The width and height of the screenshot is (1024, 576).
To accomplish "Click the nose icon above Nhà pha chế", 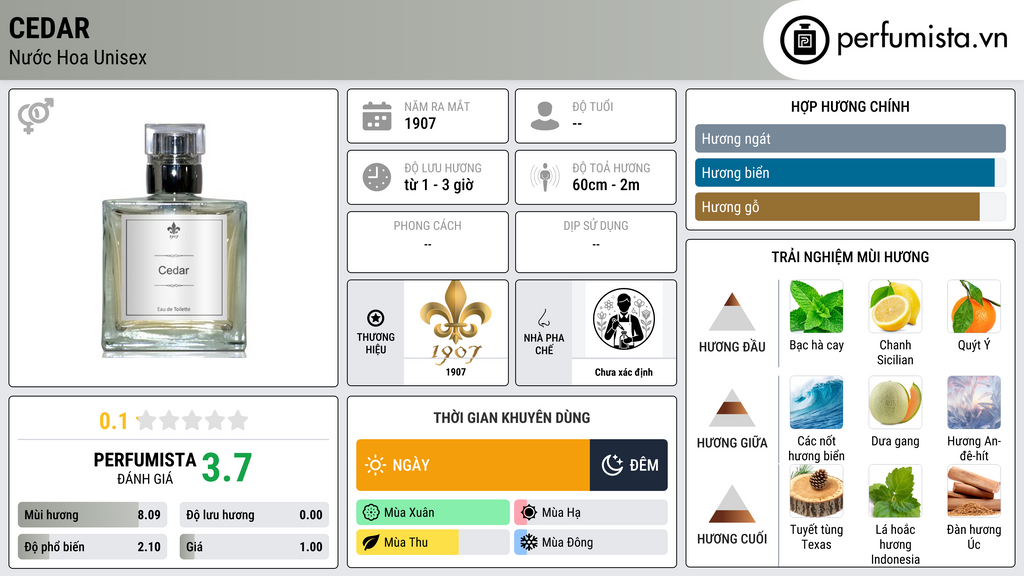I will point(543,318).
